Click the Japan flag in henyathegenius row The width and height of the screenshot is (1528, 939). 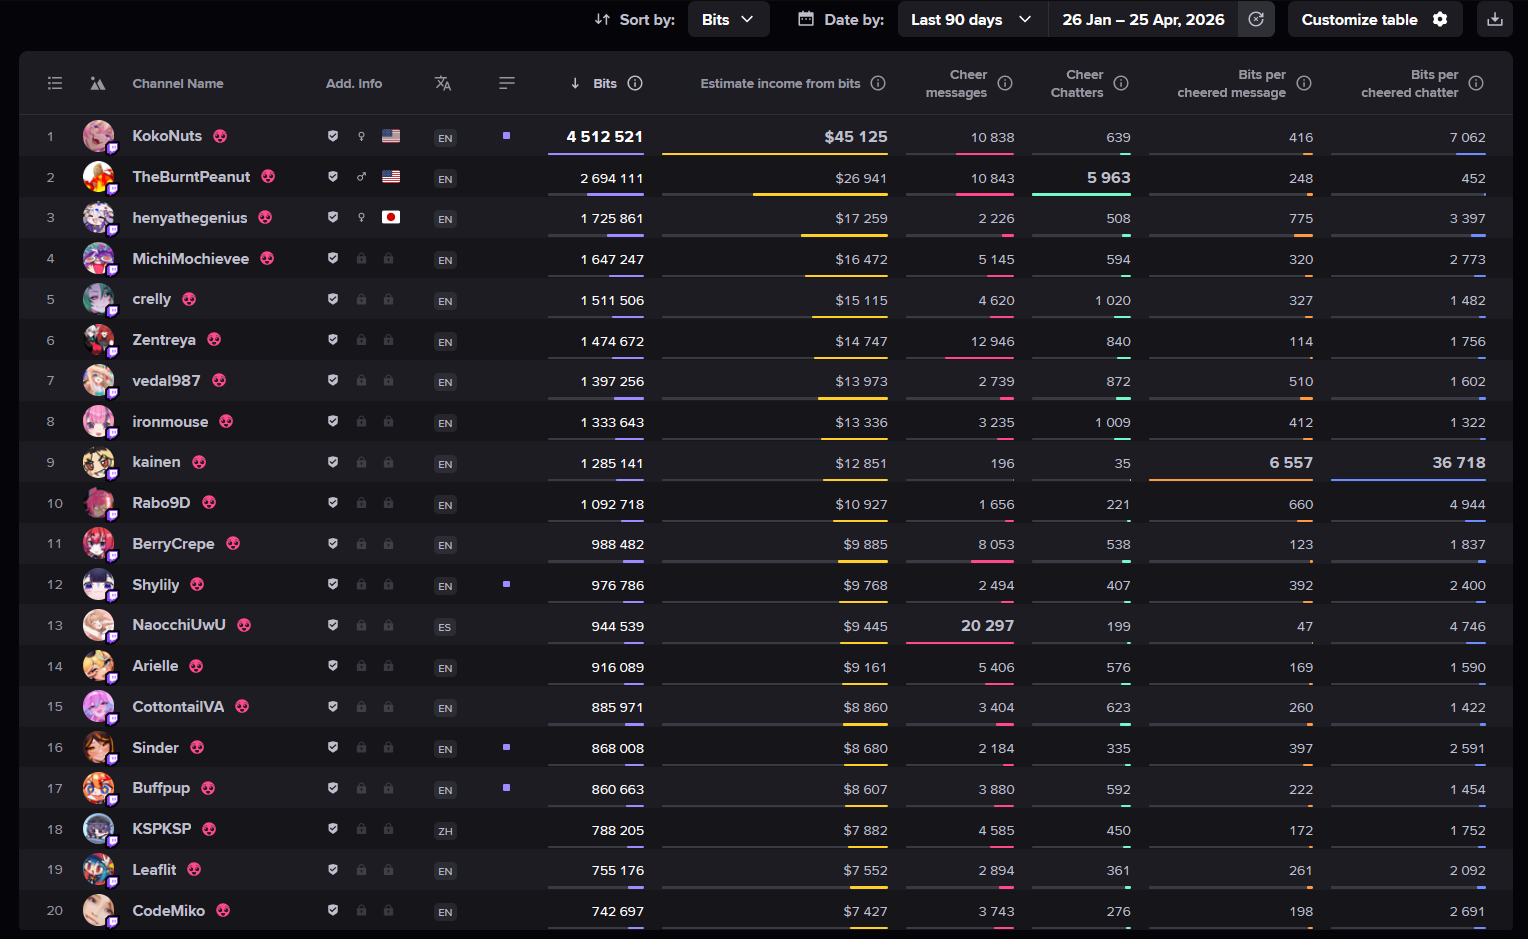coord(391,217)
